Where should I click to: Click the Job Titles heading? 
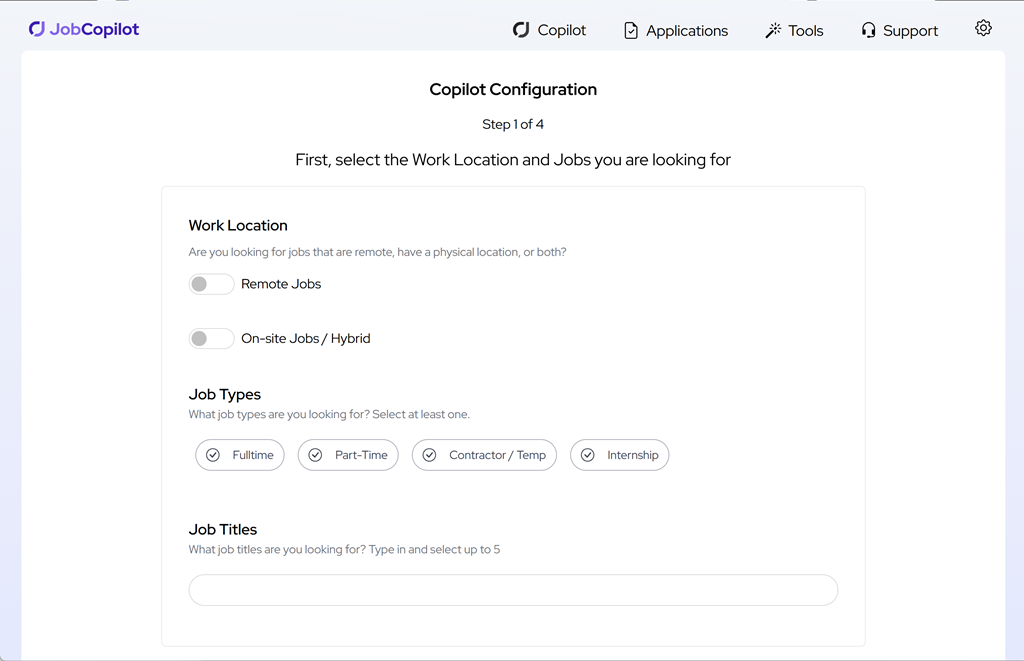pos(223,530)
